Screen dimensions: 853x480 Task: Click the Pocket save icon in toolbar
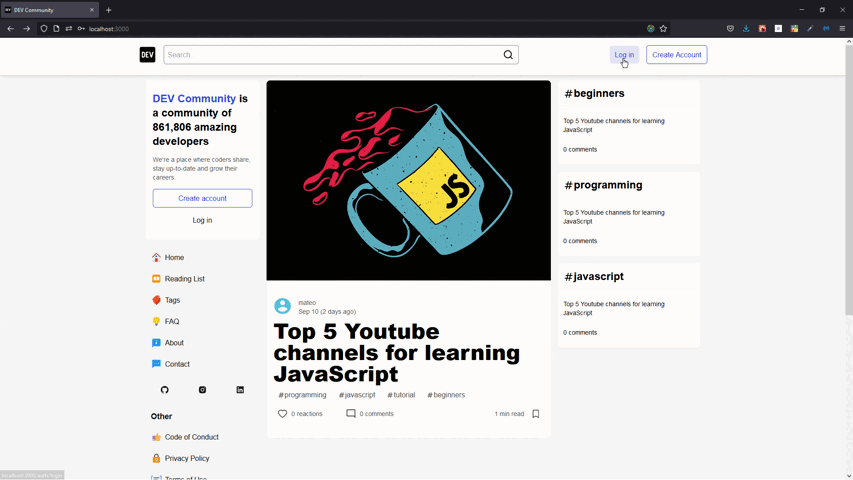coord(731,29)
